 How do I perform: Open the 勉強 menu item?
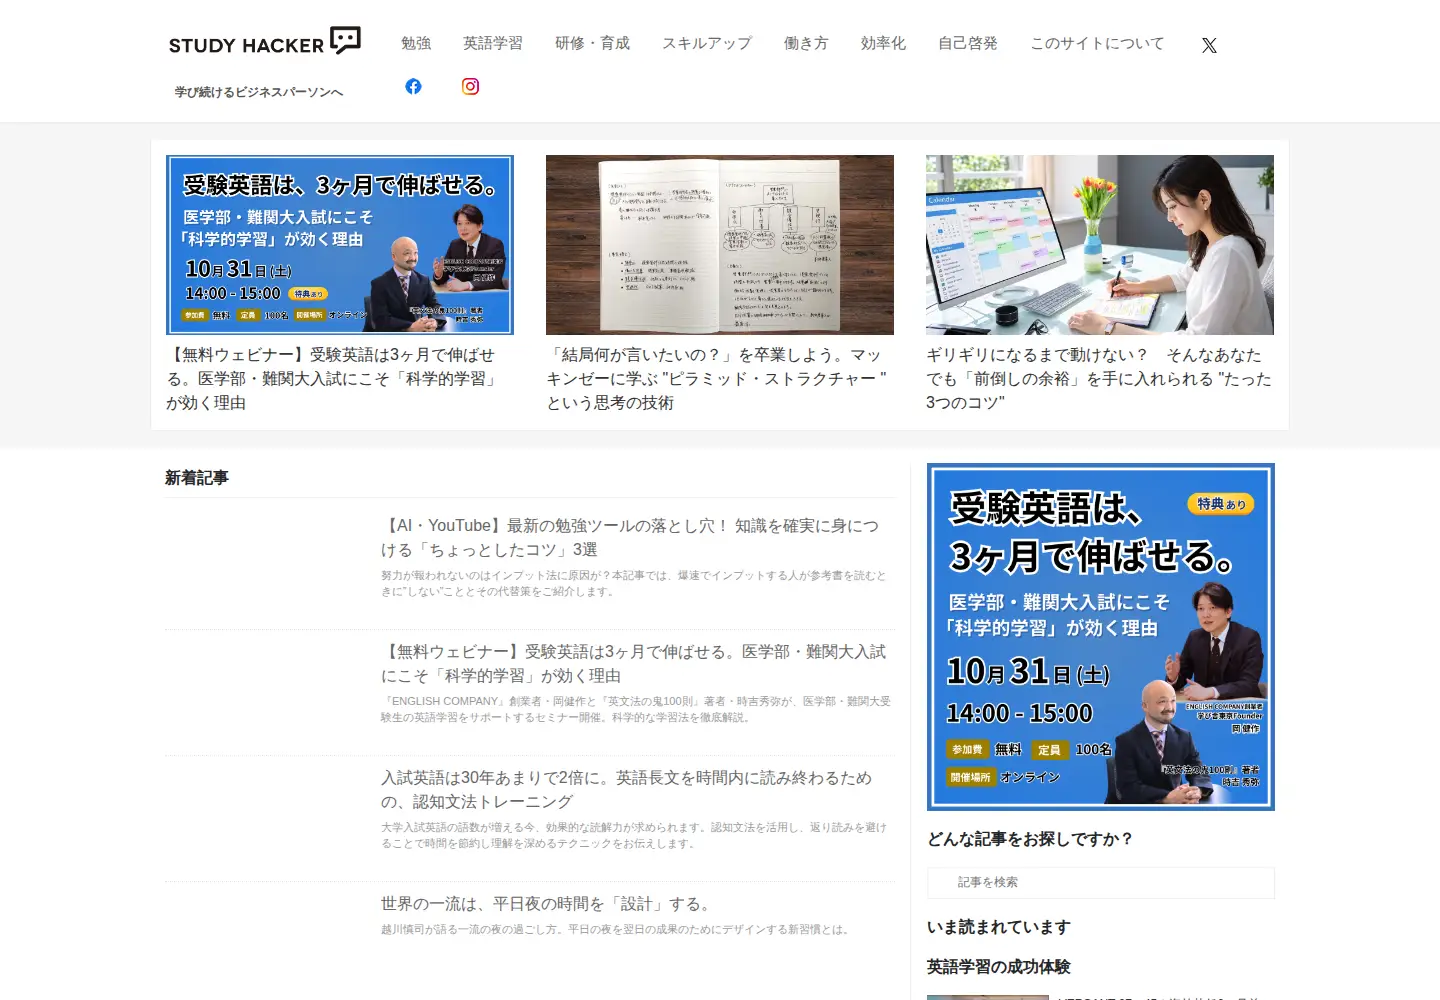(x=416, y=43)
